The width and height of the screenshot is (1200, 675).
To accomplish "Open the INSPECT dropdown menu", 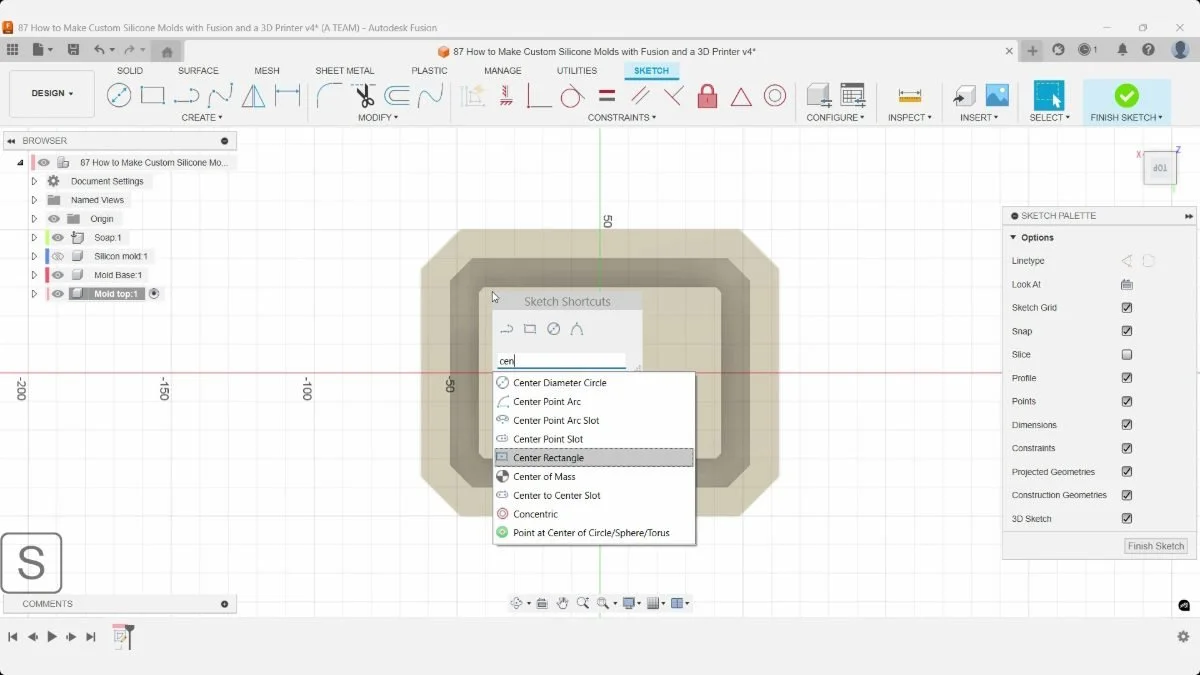I will (x=910, y=118).
